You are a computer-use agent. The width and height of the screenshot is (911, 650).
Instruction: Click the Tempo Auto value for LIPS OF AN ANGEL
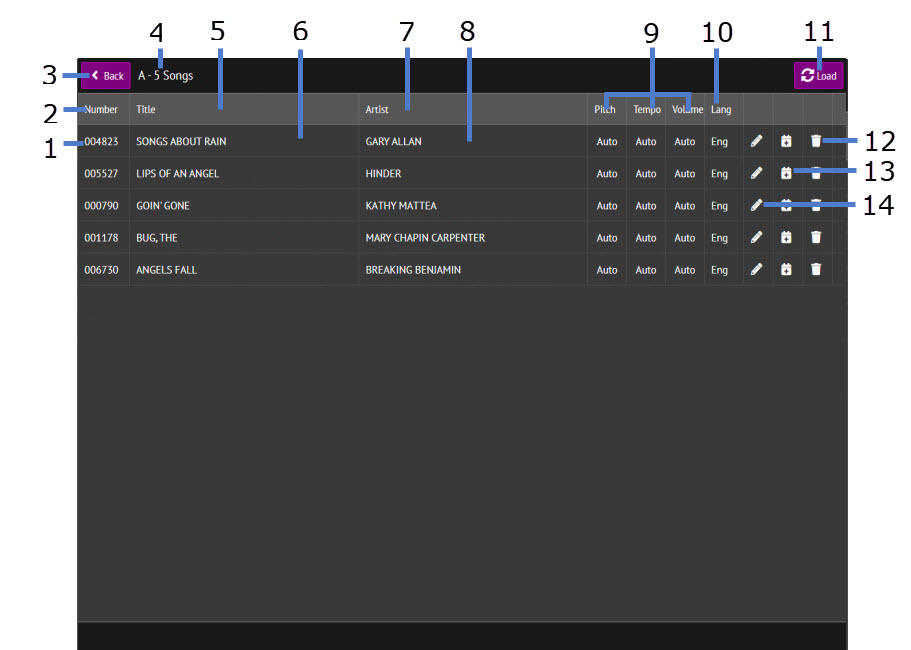coord(646,174)
